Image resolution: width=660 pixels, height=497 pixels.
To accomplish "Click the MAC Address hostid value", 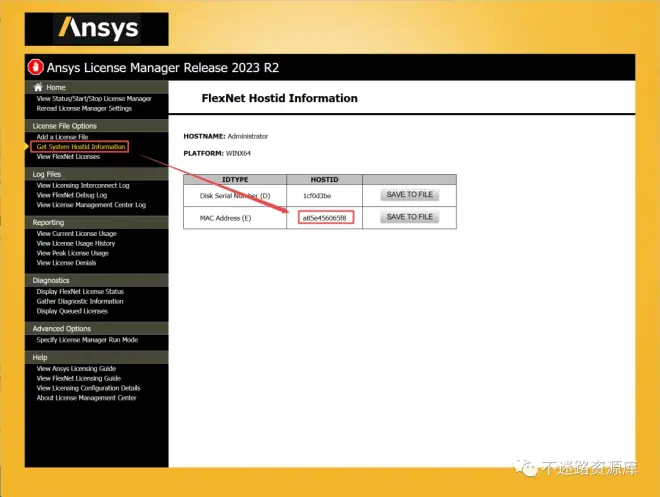I will (325, 217).
